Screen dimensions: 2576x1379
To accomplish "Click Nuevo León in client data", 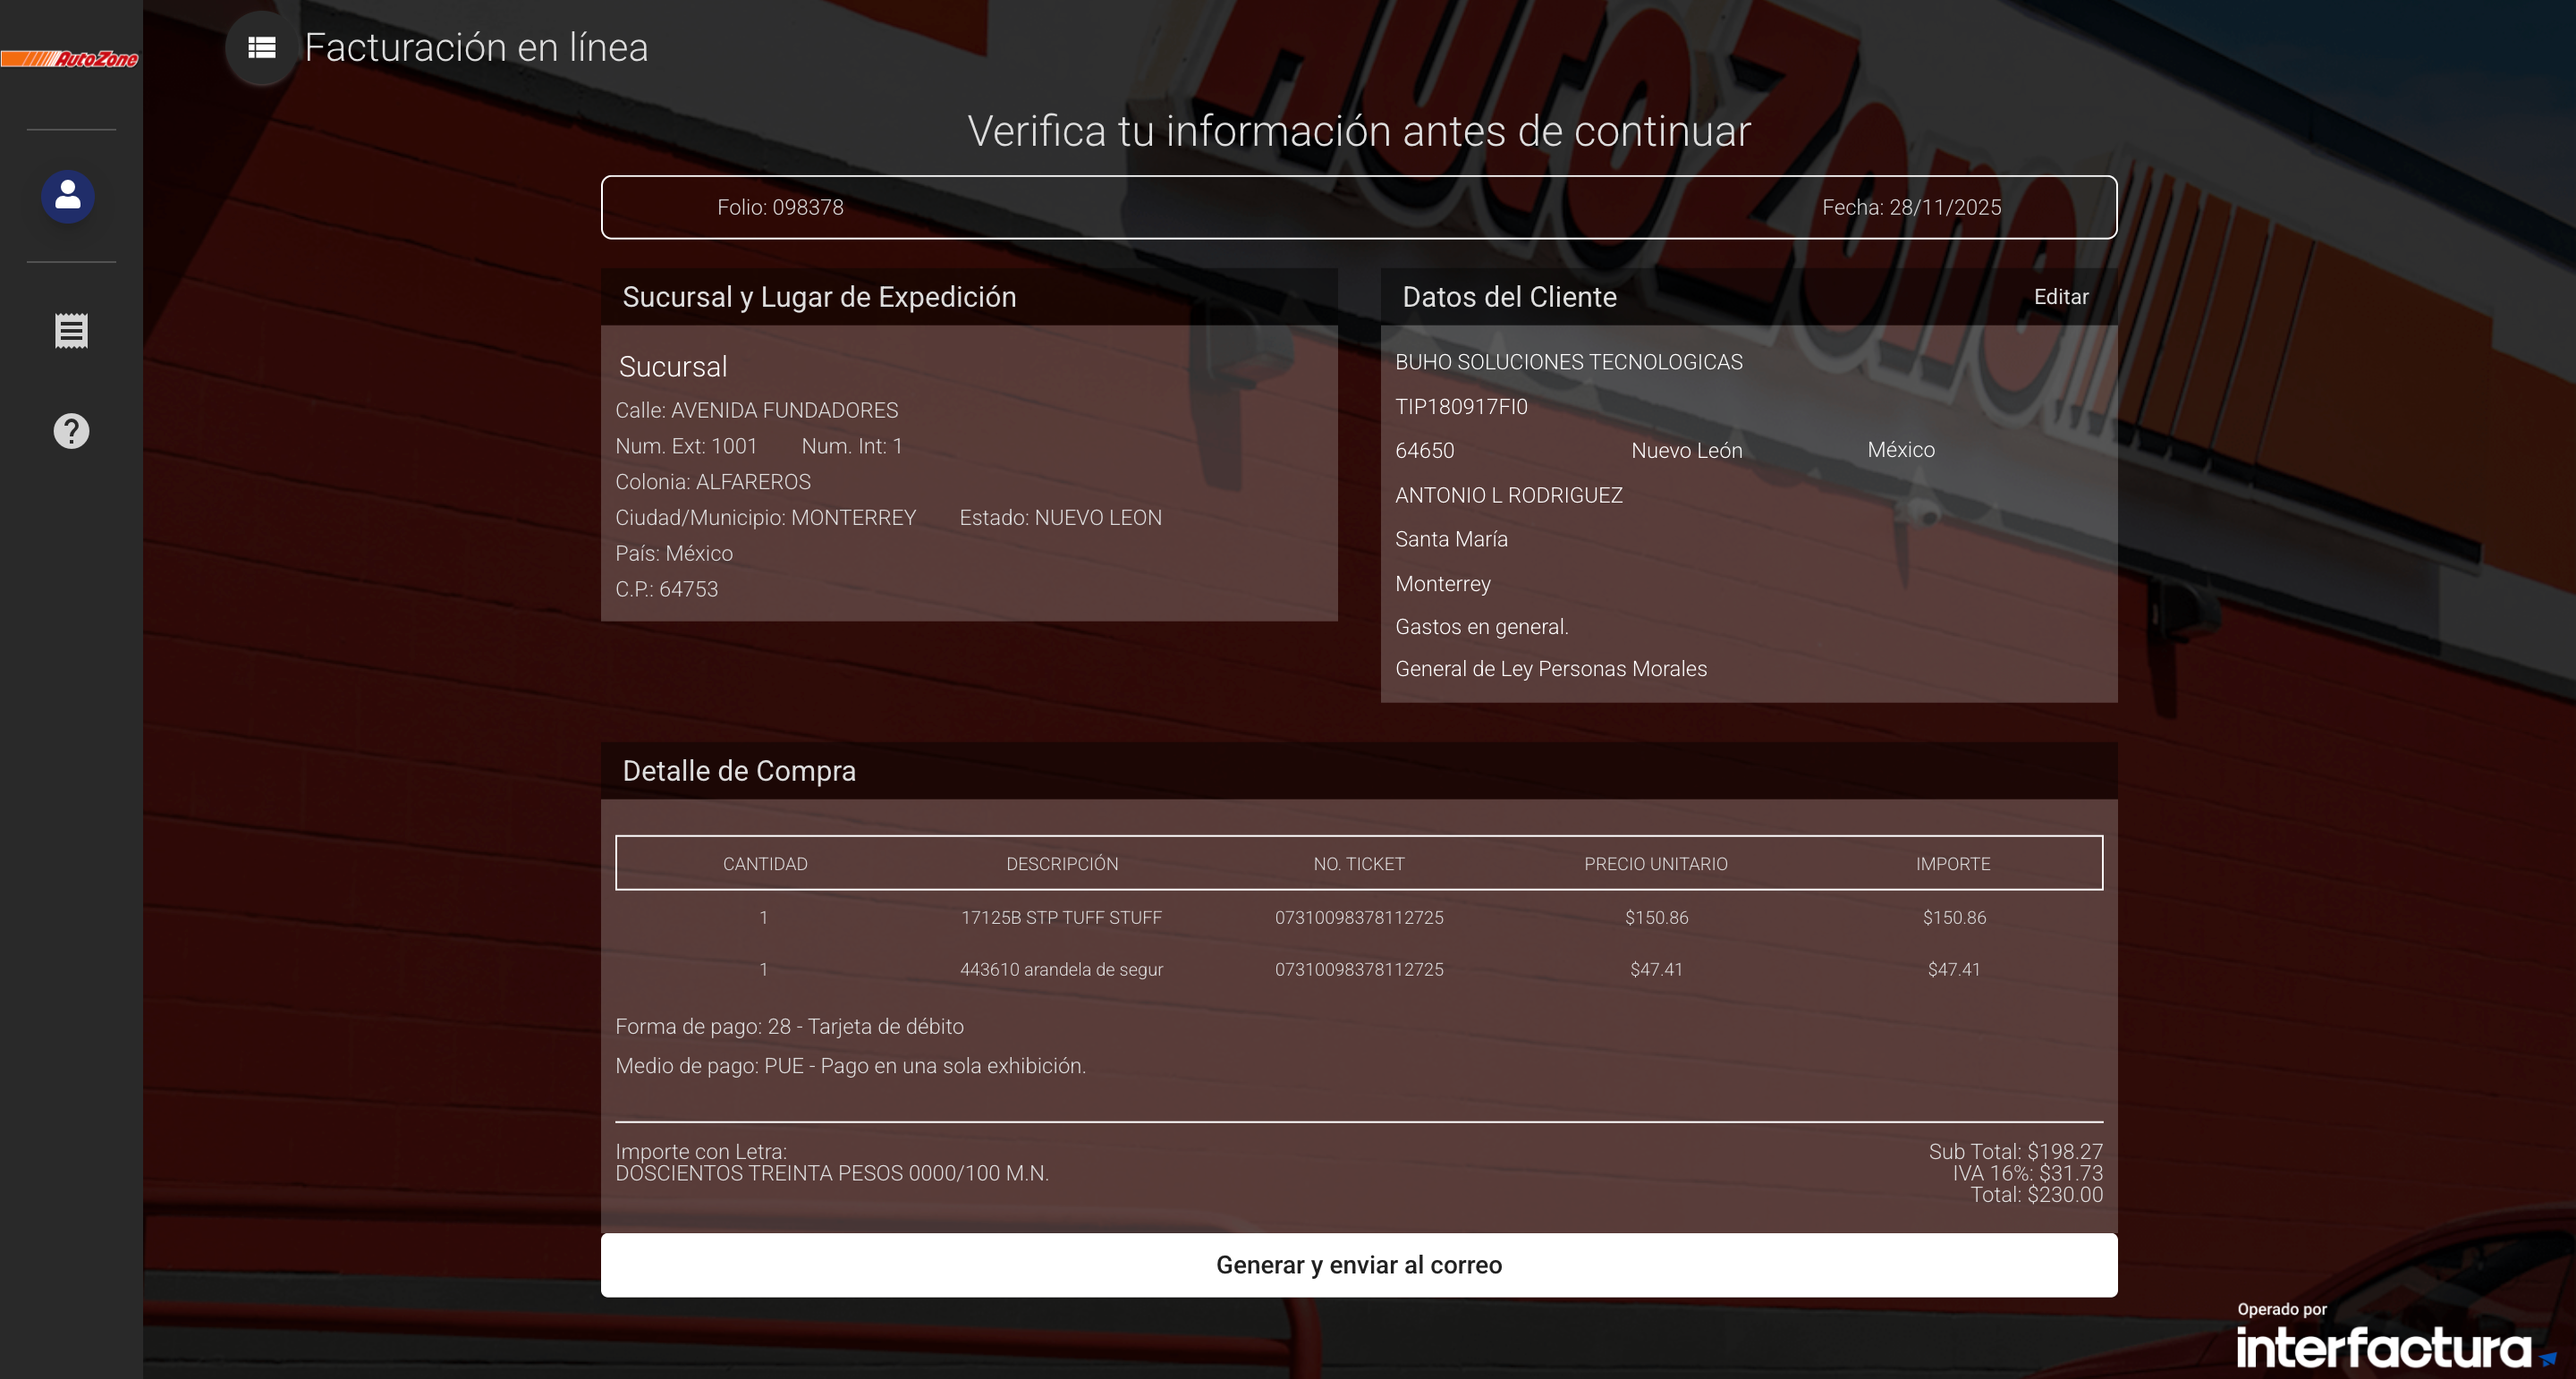I will [1686, 451].
